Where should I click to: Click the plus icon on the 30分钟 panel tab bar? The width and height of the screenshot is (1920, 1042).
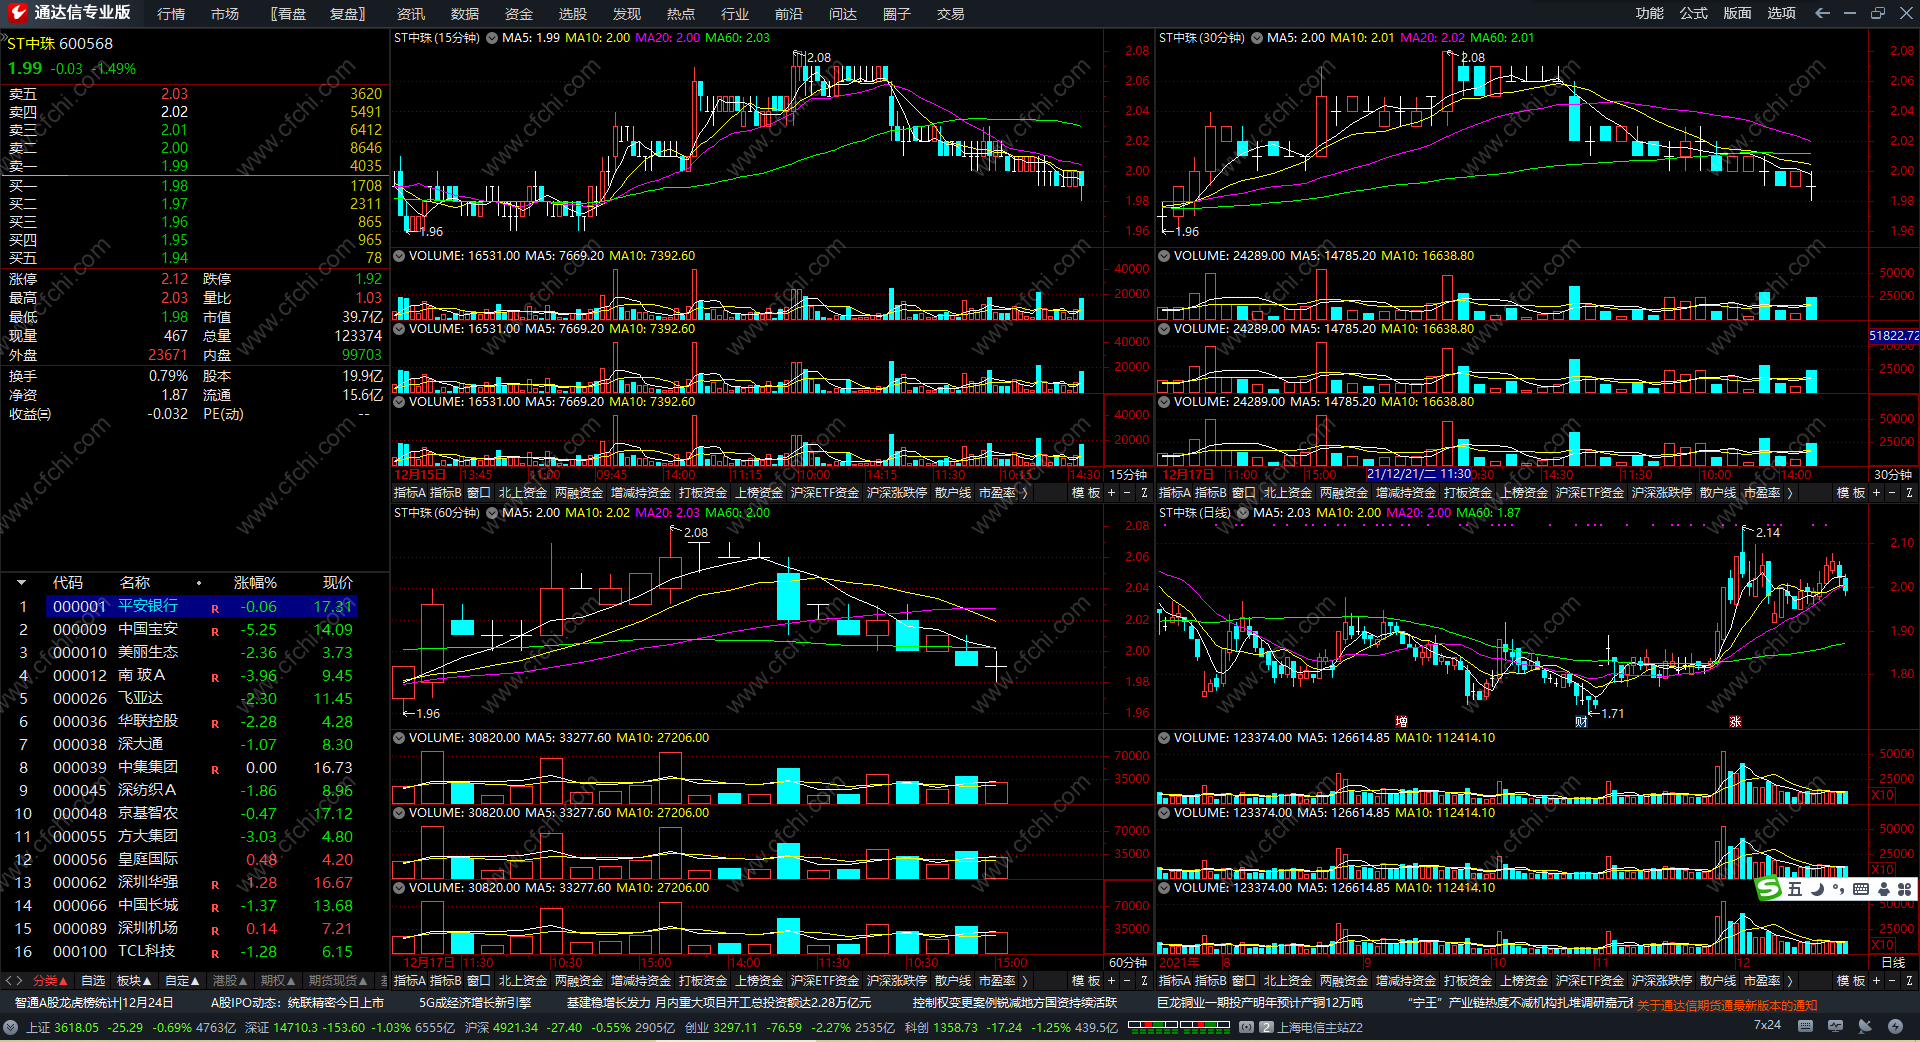click(1876, 493)
